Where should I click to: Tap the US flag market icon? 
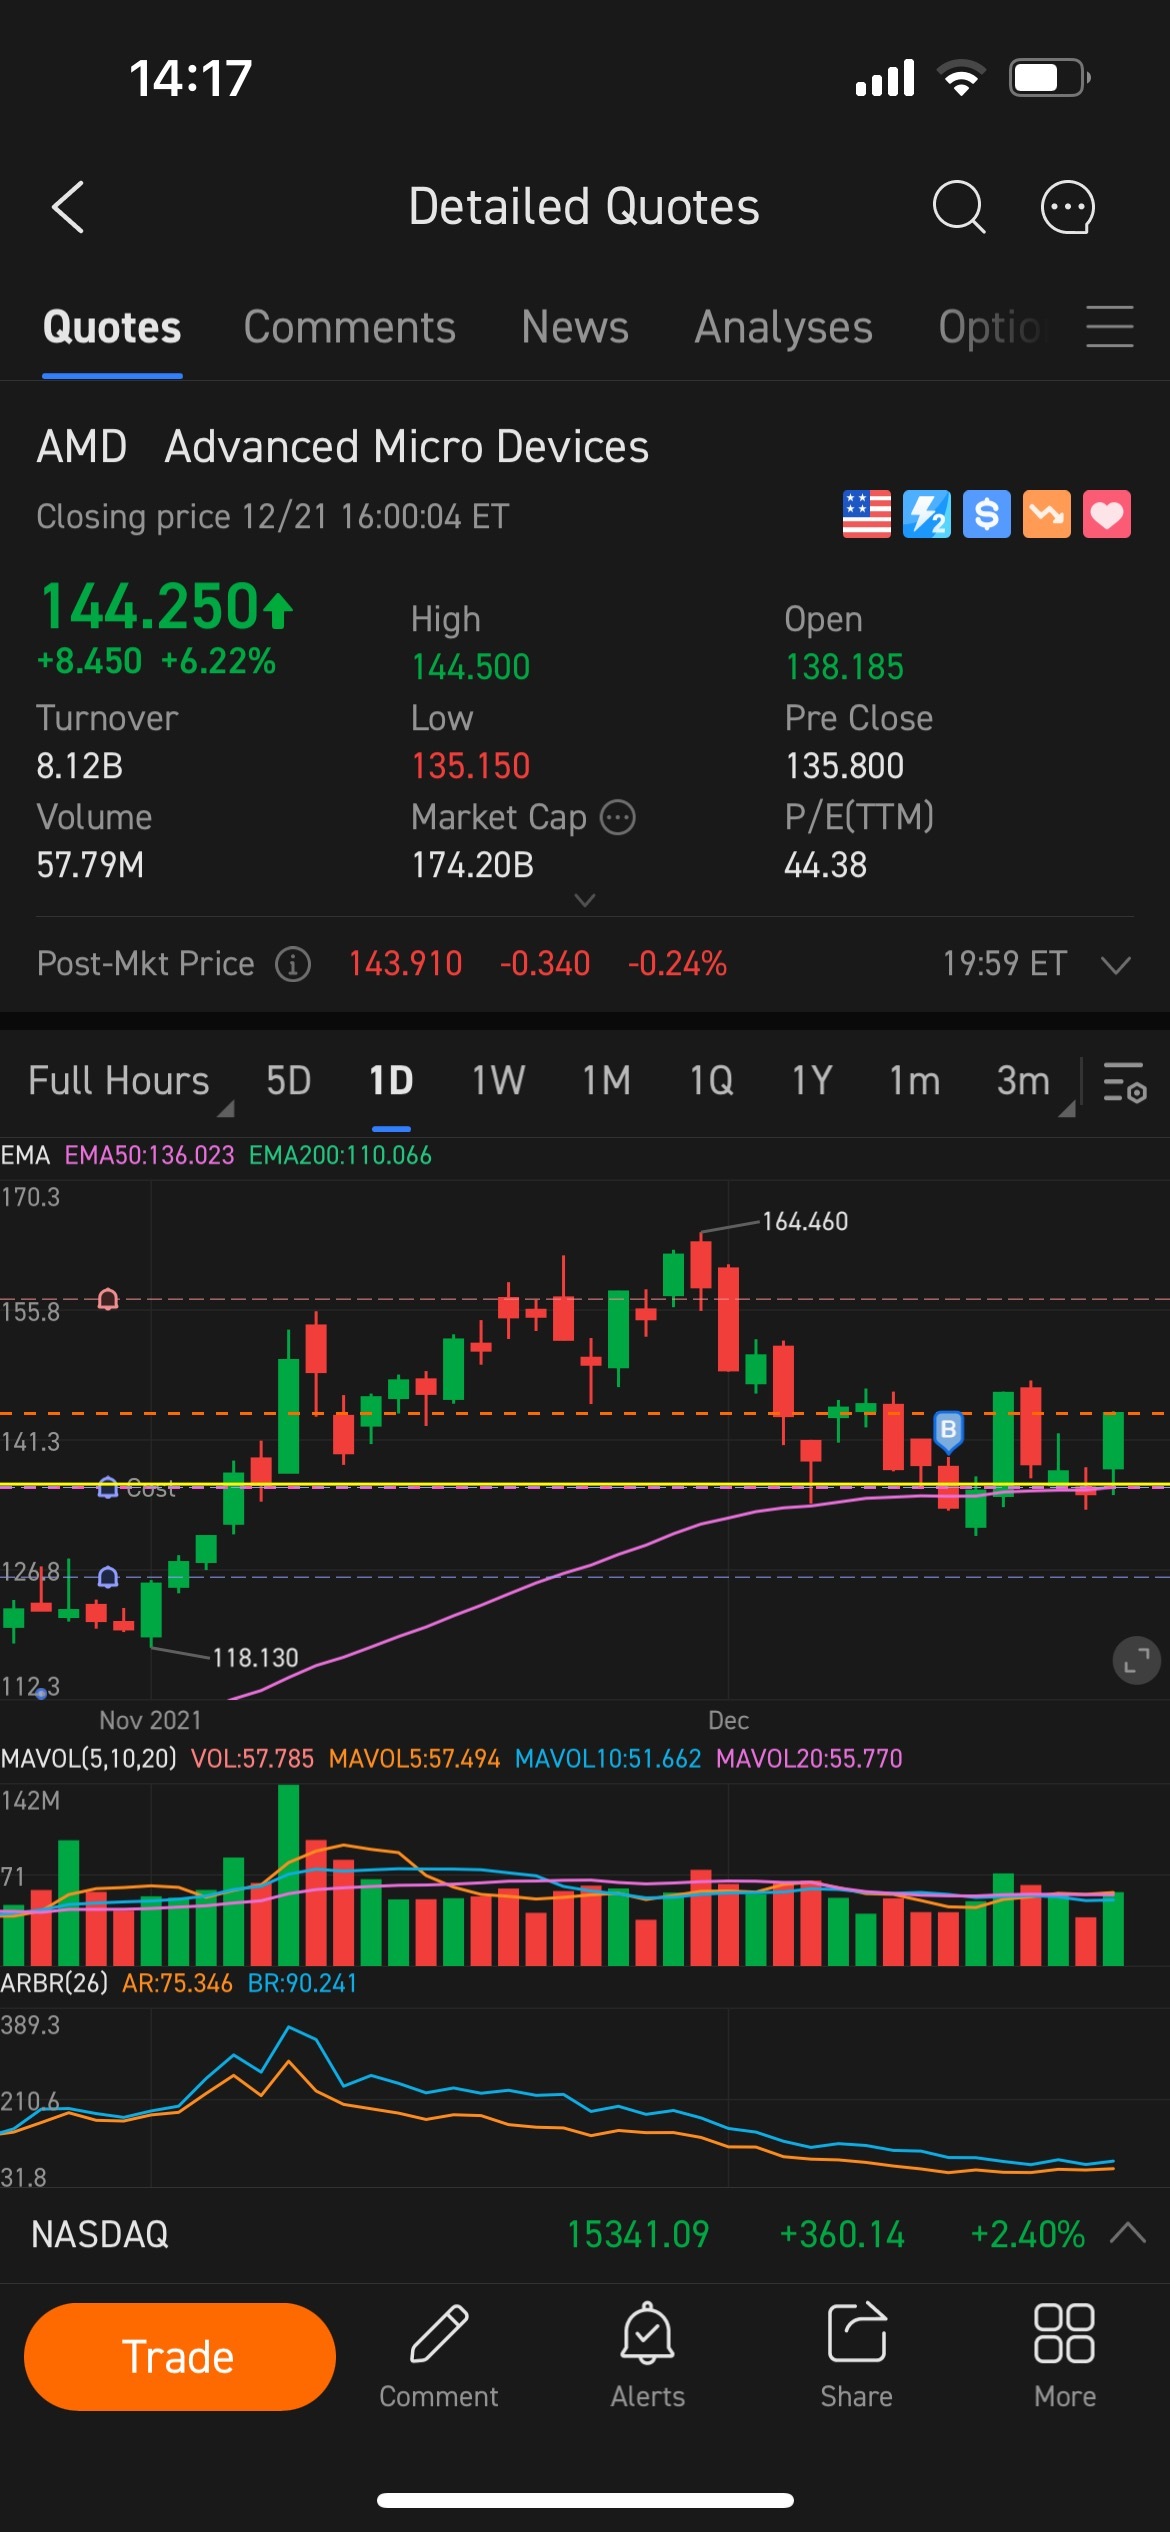(867, 515)
